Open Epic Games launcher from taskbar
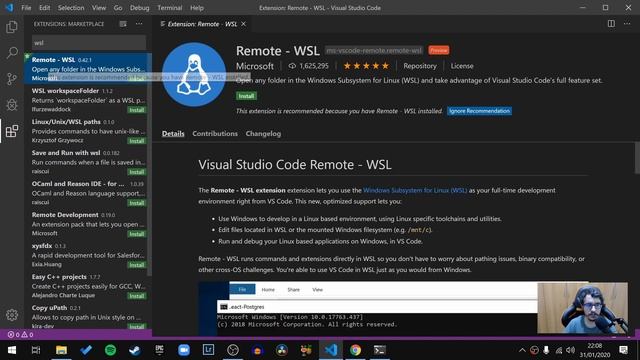 click(x=159, y=350)
